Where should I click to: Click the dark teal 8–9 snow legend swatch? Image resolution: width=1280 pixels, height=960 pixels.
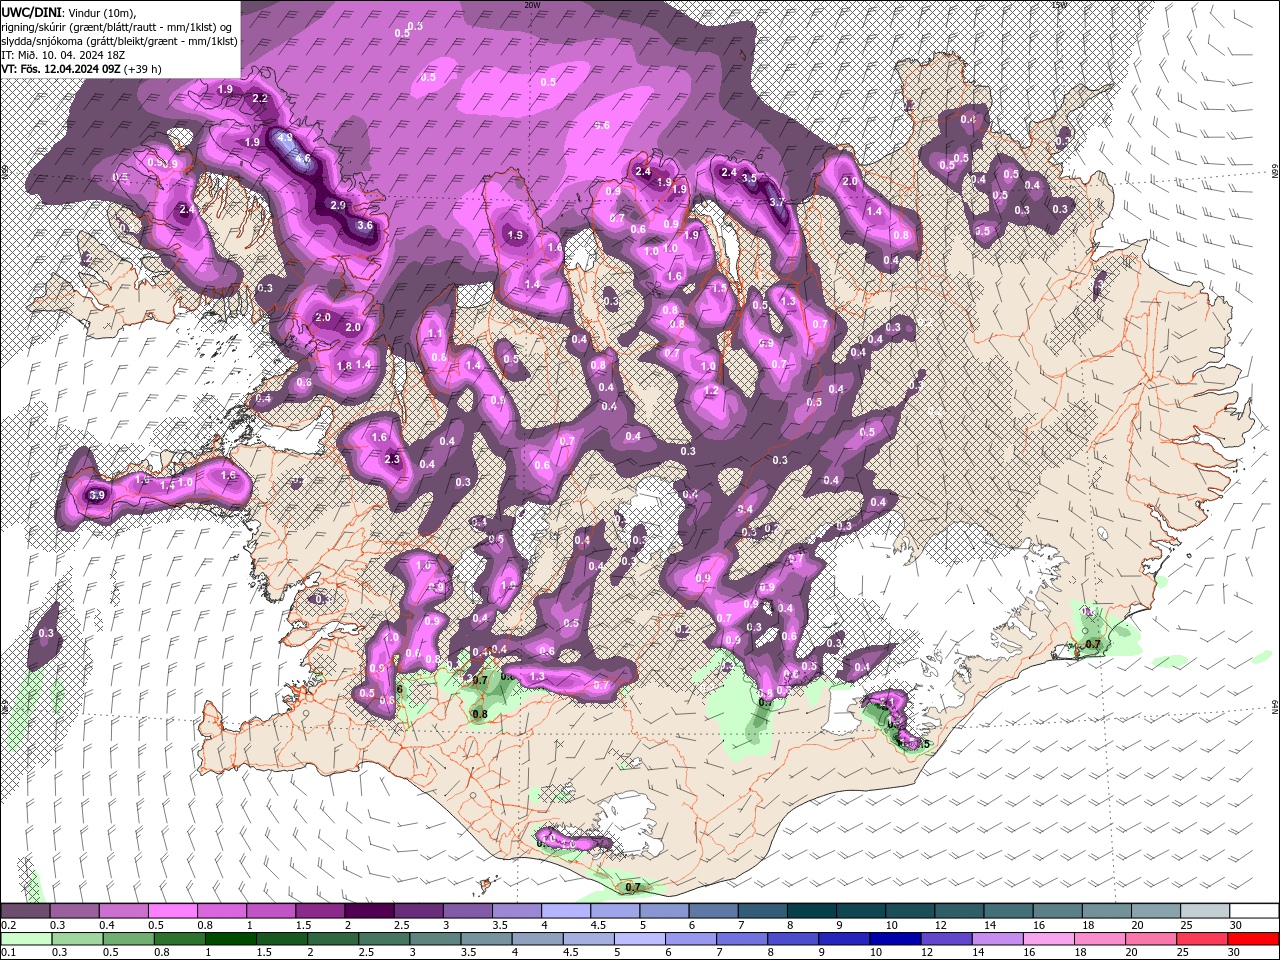tap(811, 911)
